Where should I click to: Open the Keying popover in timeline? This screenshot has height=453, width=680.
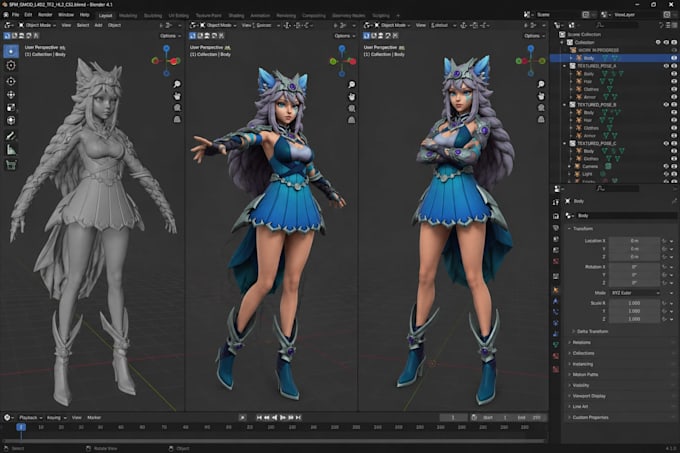56,417
